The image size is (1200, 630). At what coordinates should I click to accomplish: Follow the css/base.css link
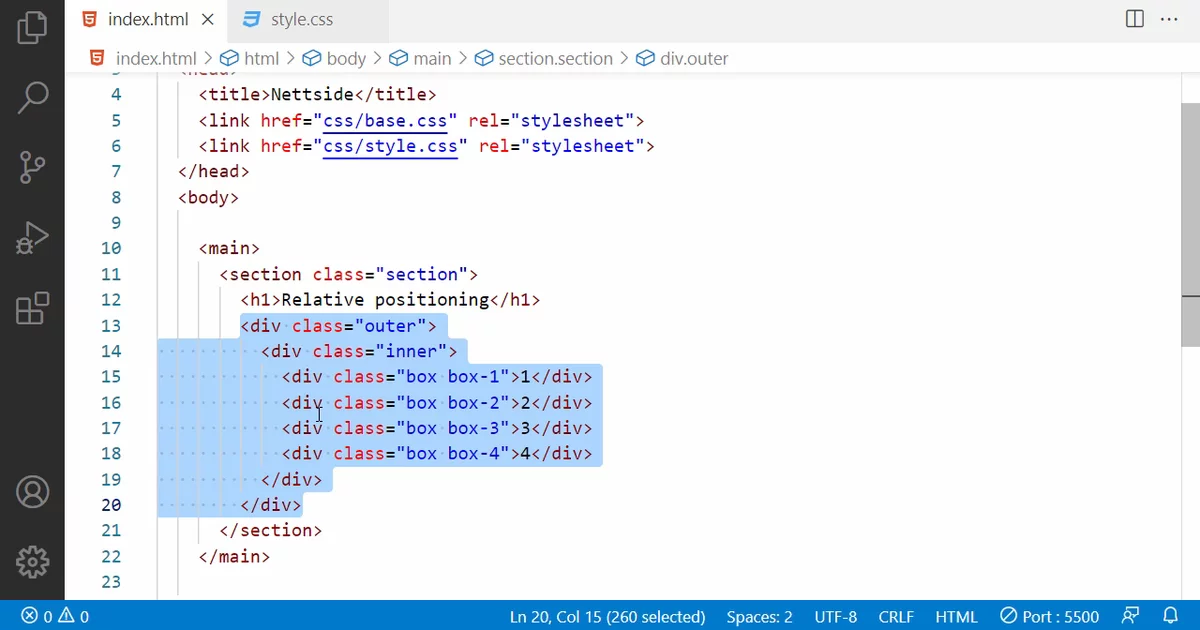(385, 121)
